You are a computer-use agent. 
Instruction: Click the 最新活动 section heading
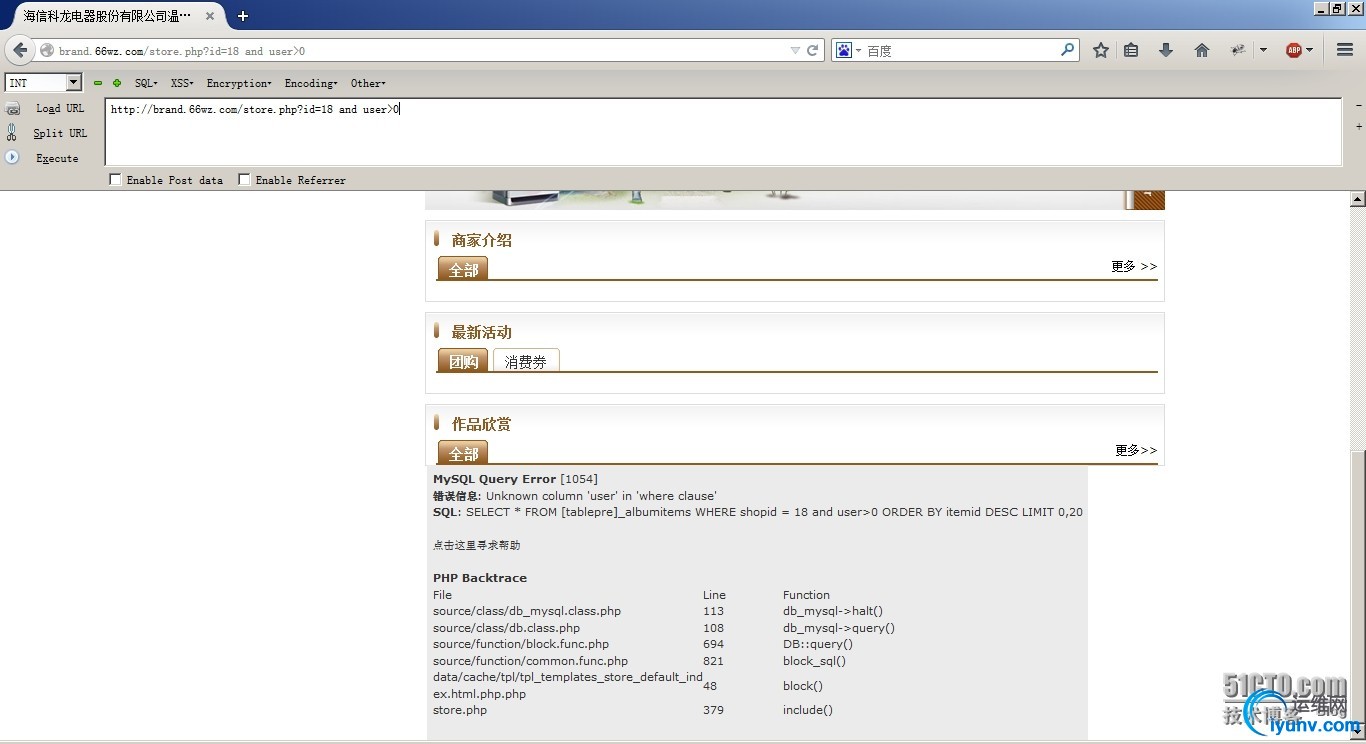482,332
